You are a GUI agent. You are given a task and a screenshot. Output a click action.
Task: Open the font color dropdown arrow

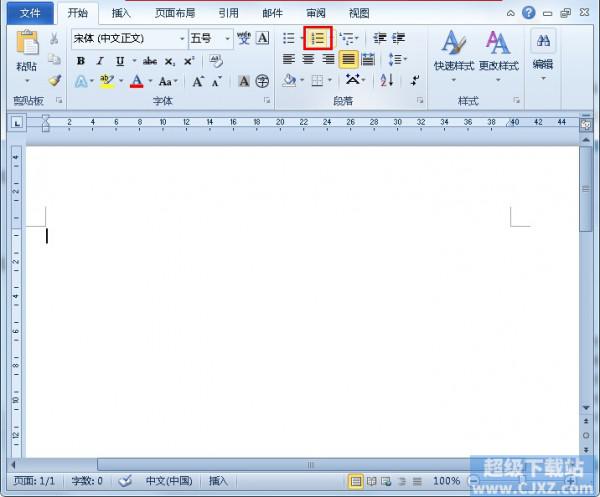click(x=150, y=81)
